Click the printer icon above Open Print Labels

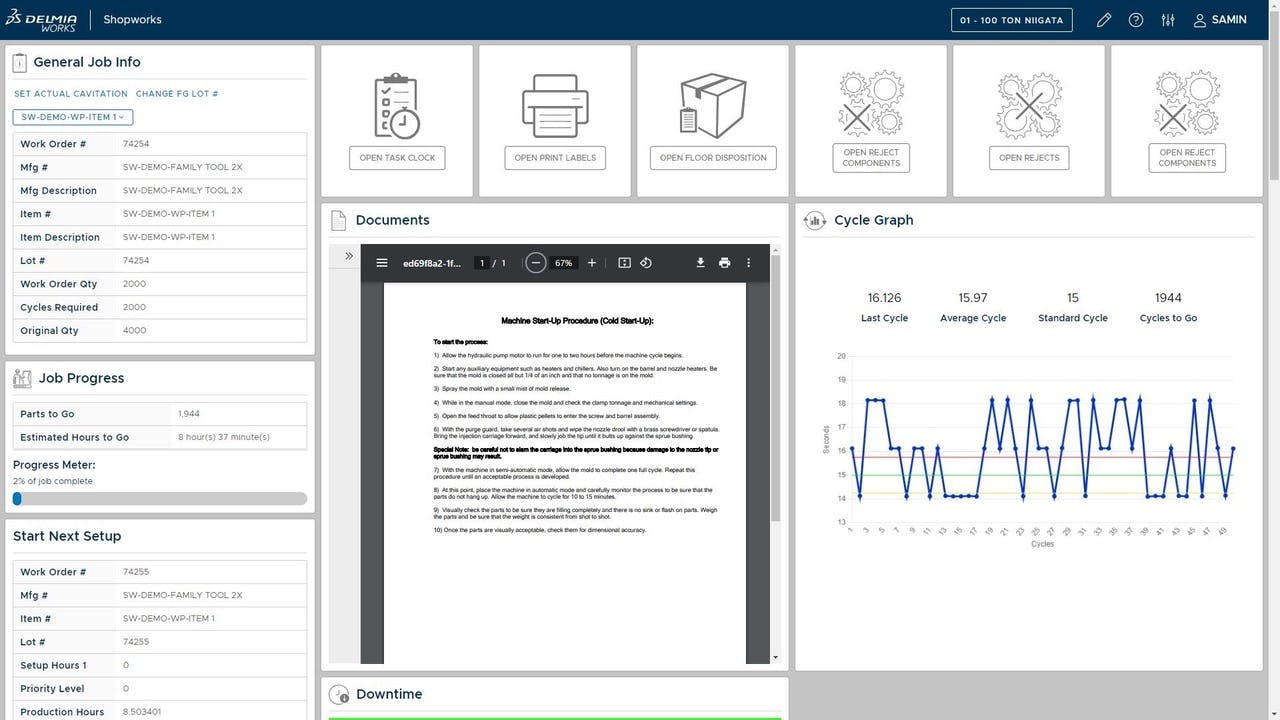click(x=554, y=103)
